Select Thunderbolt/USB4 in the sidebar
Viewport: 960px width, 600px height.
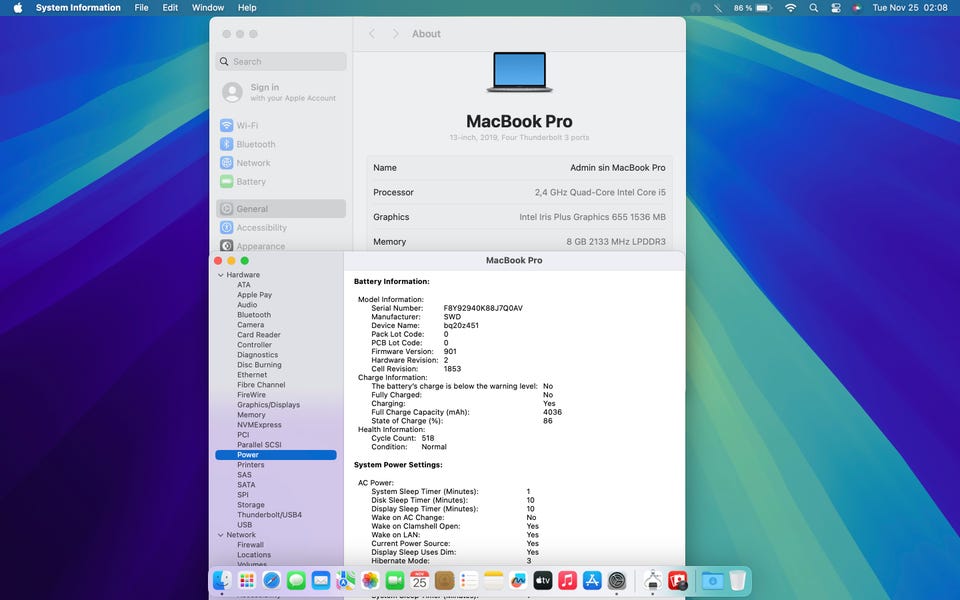pyautogui.click(x=269, y=515)
